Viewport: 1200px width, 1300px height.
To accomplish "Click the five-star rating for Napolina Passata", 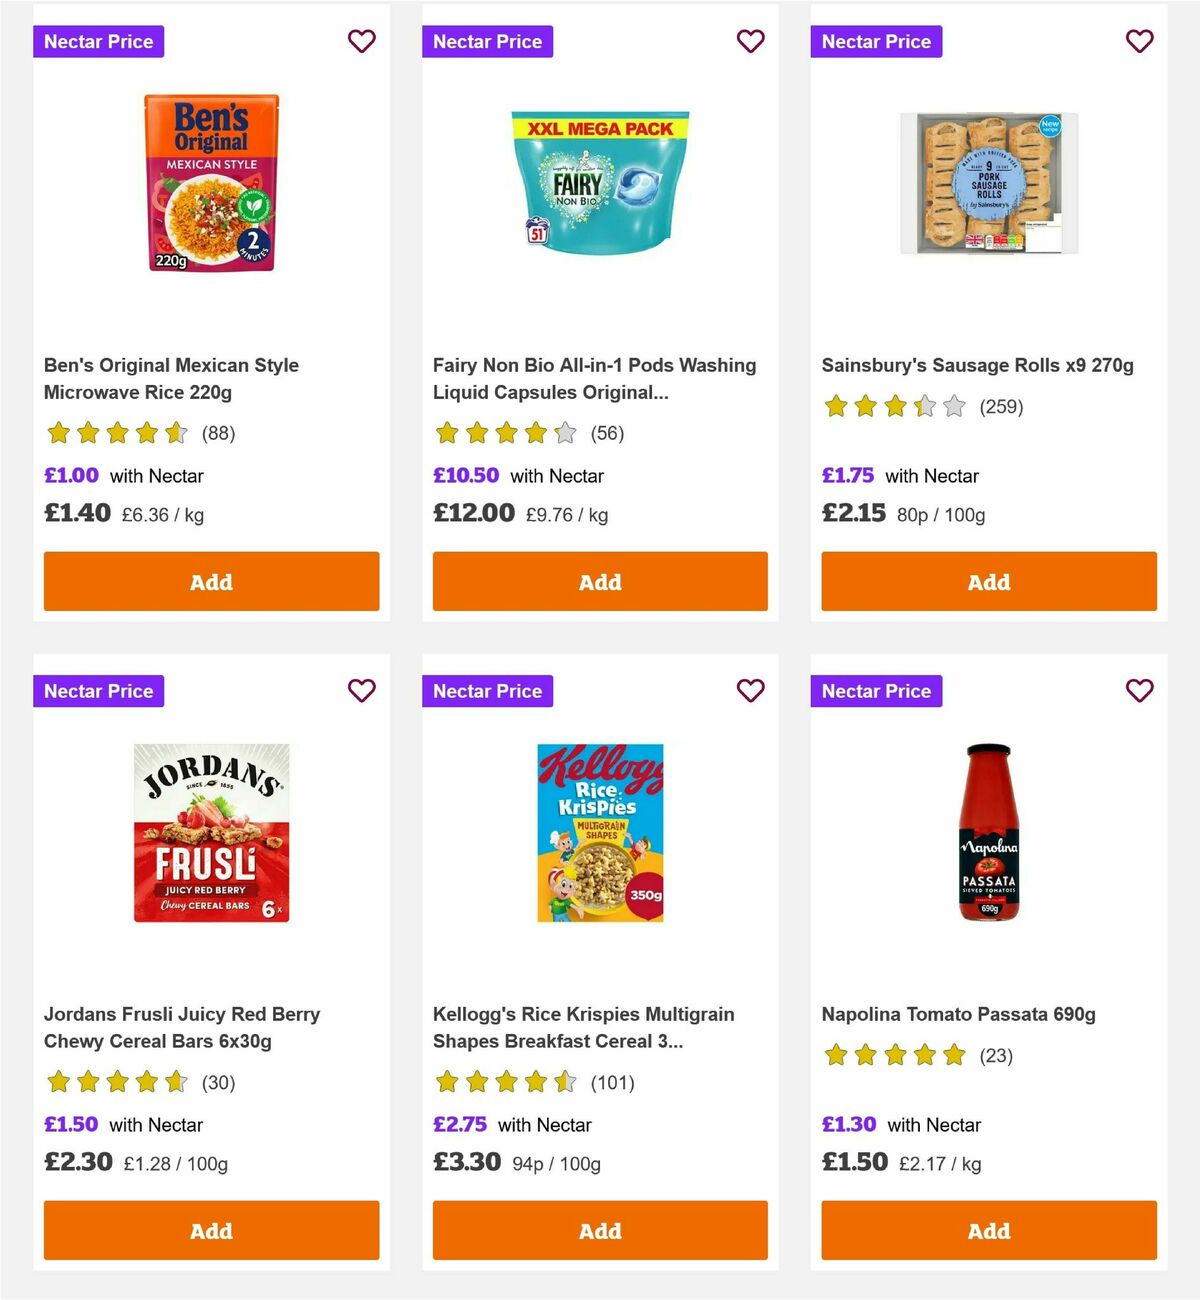I will (x=894, y=1055).
